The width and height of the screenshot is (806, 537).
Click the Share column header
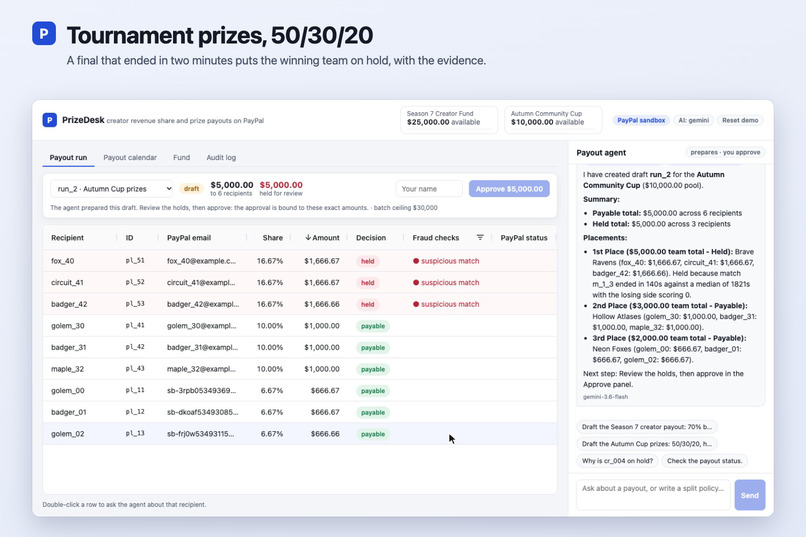coord(272,237)
